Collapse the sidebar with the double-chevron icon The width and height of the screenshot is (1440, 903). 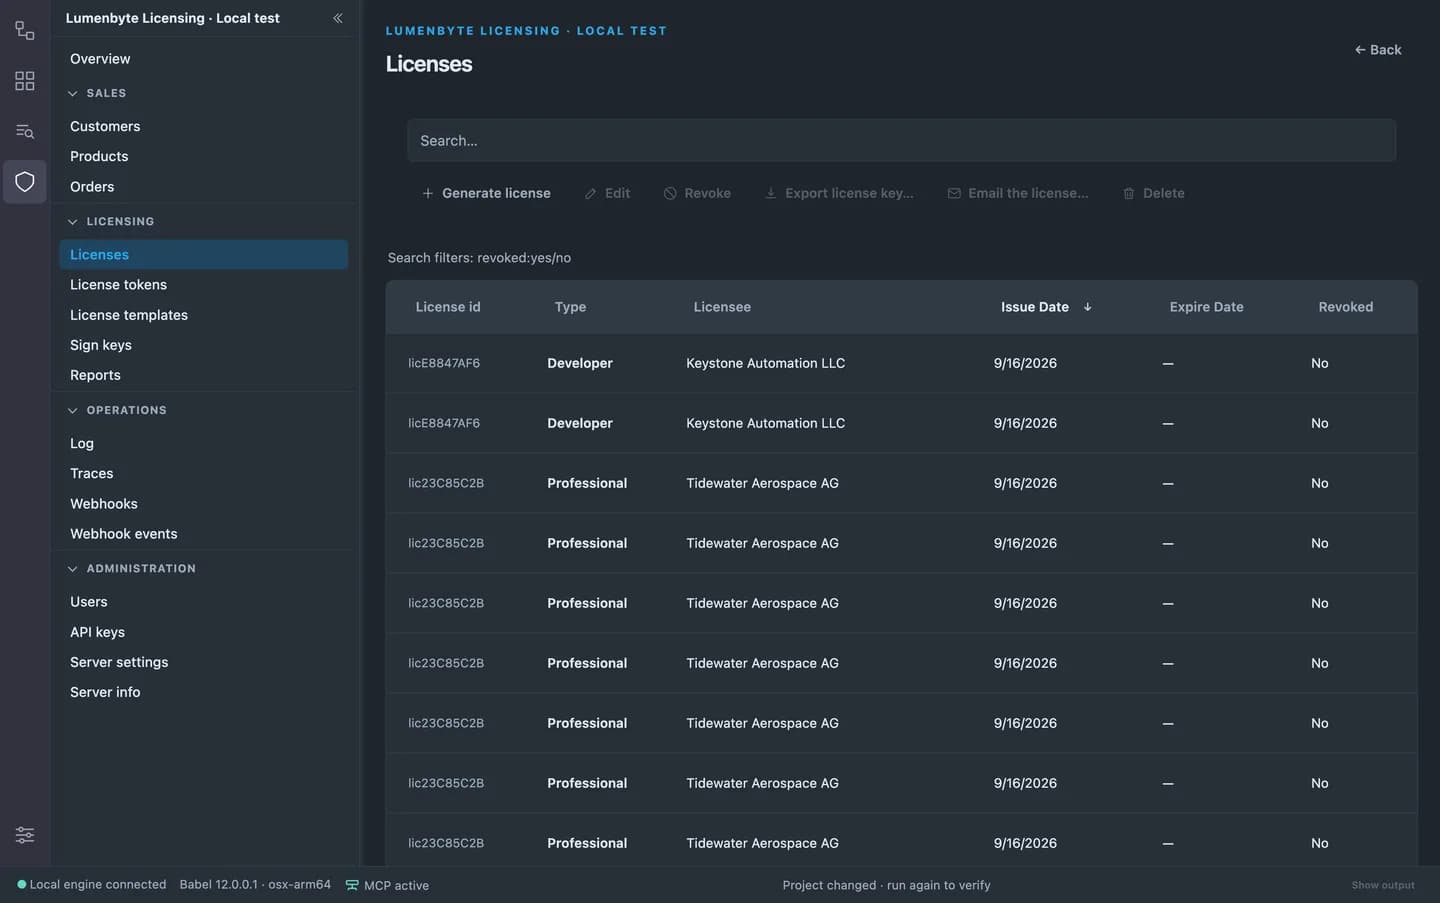coord(338,18)
